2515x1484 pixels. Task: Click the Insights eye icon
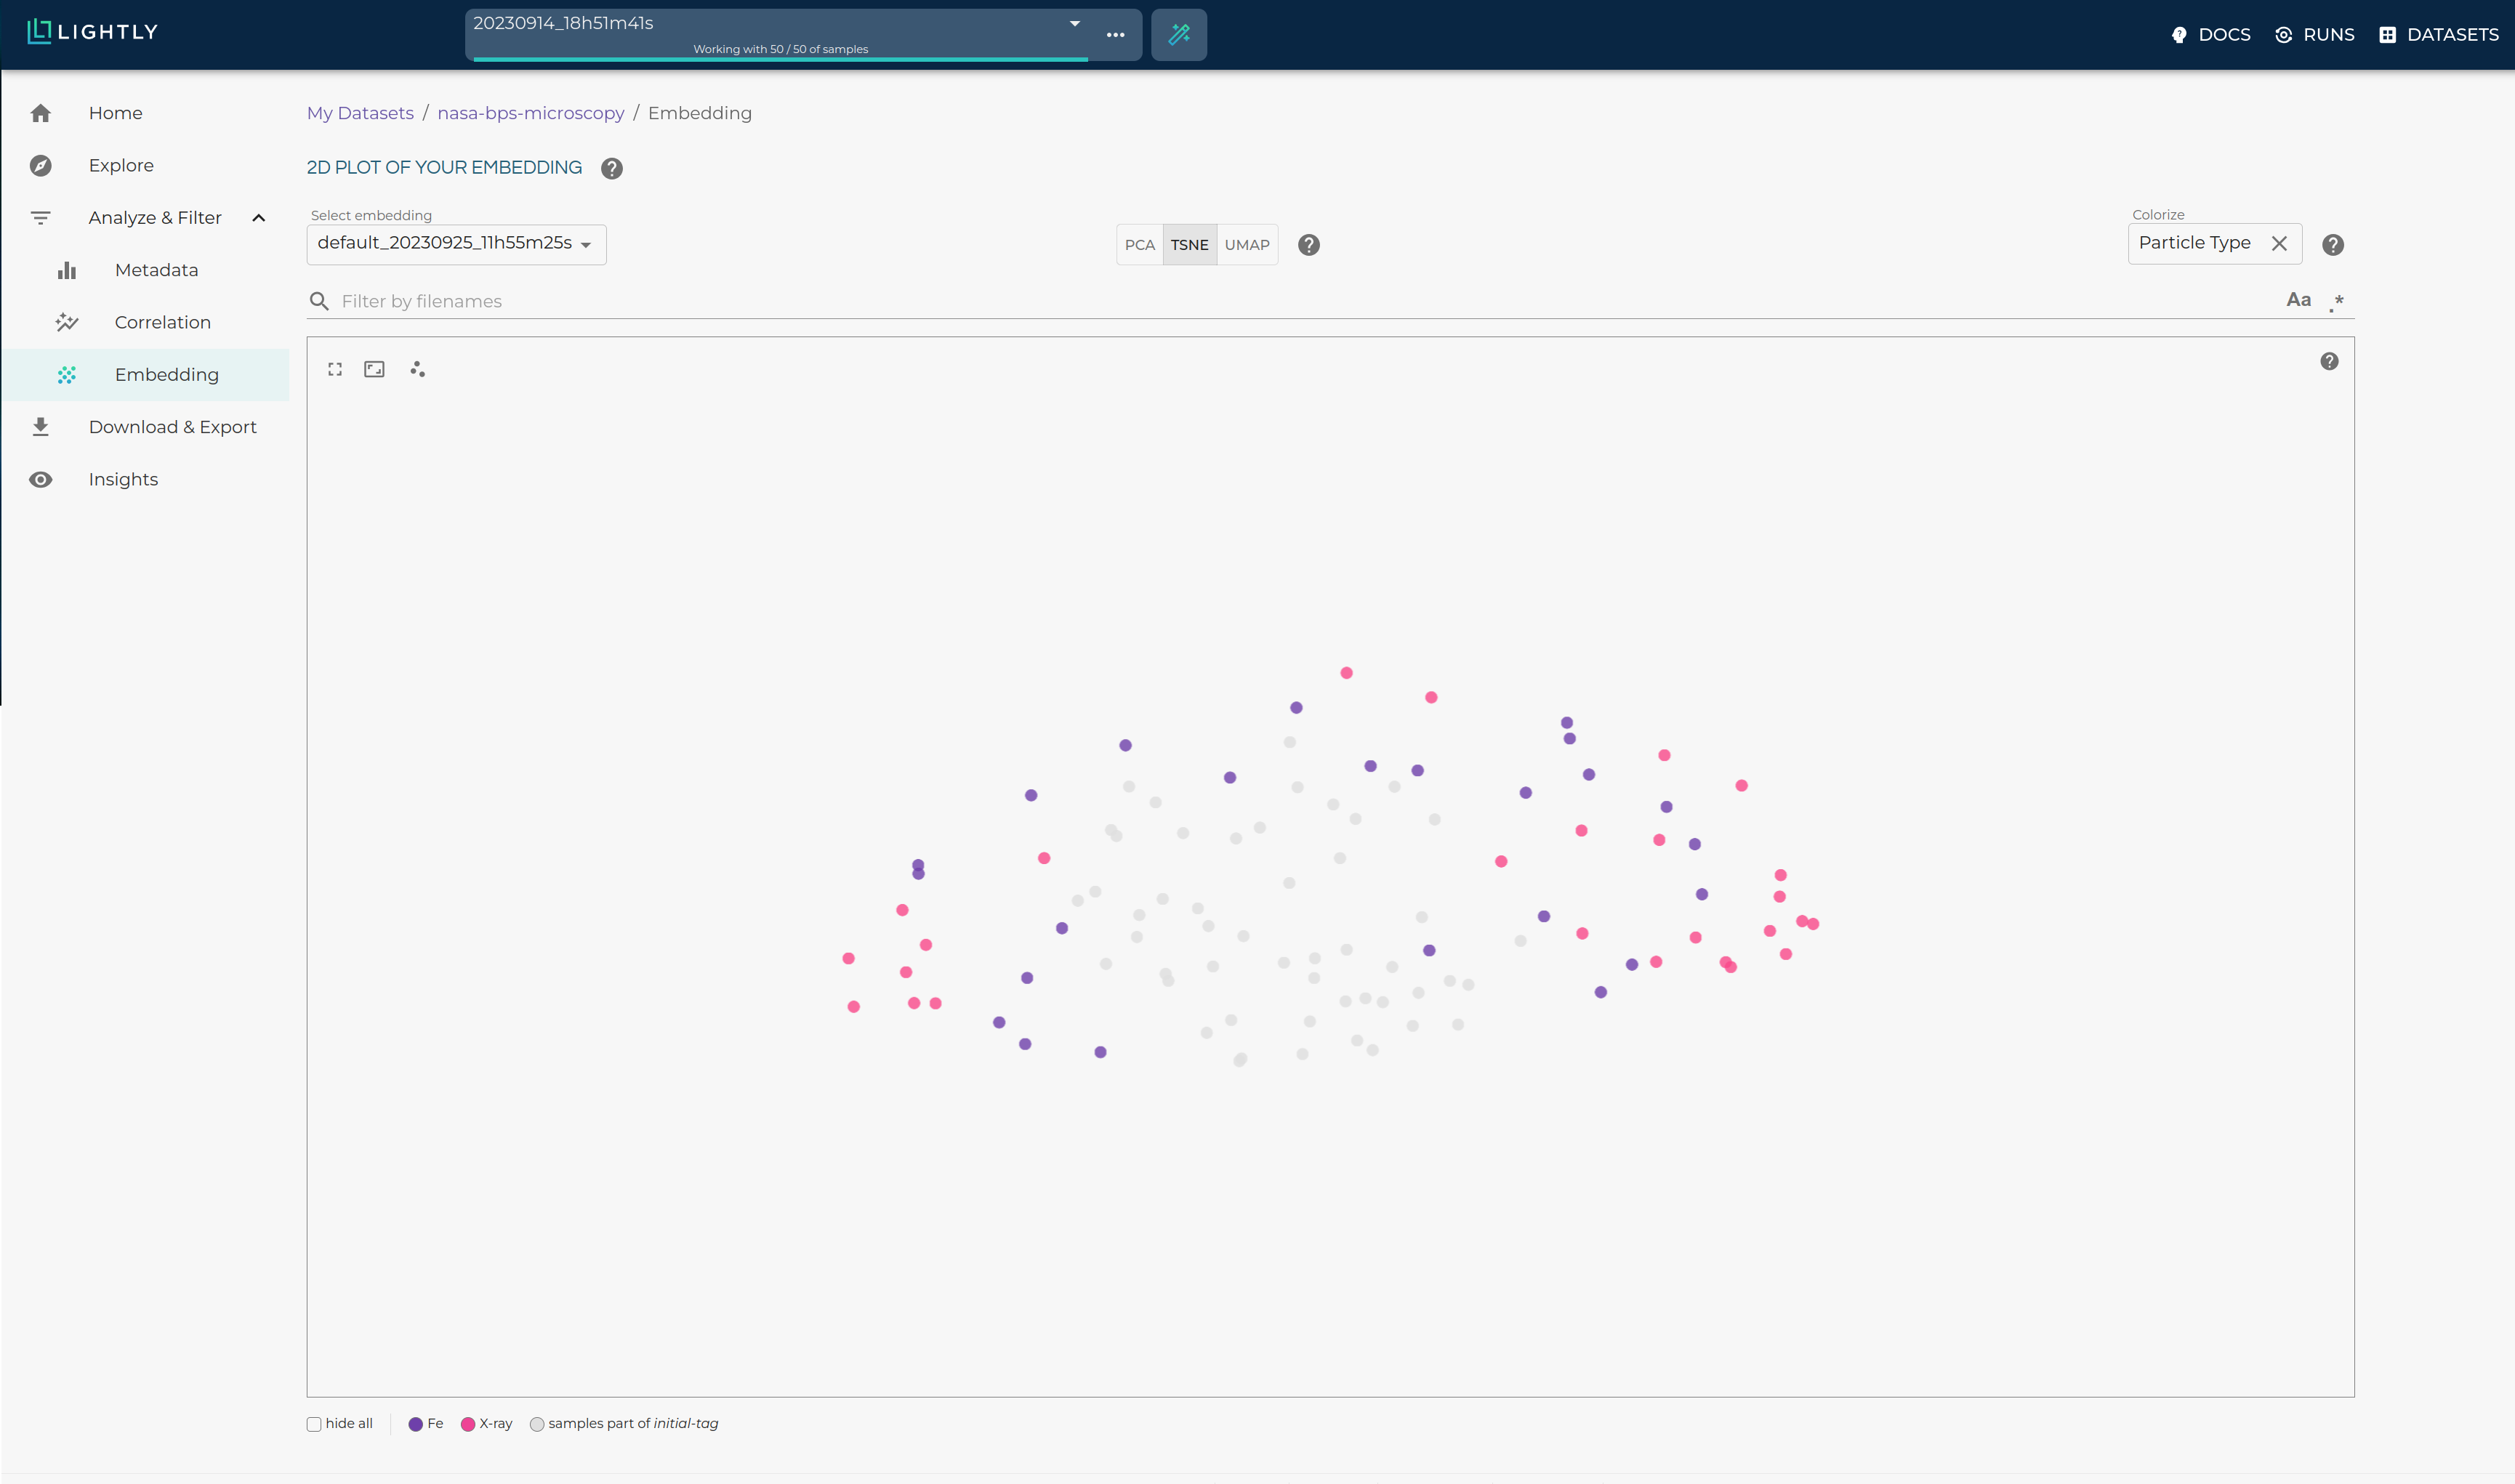[x=41, y=479]
